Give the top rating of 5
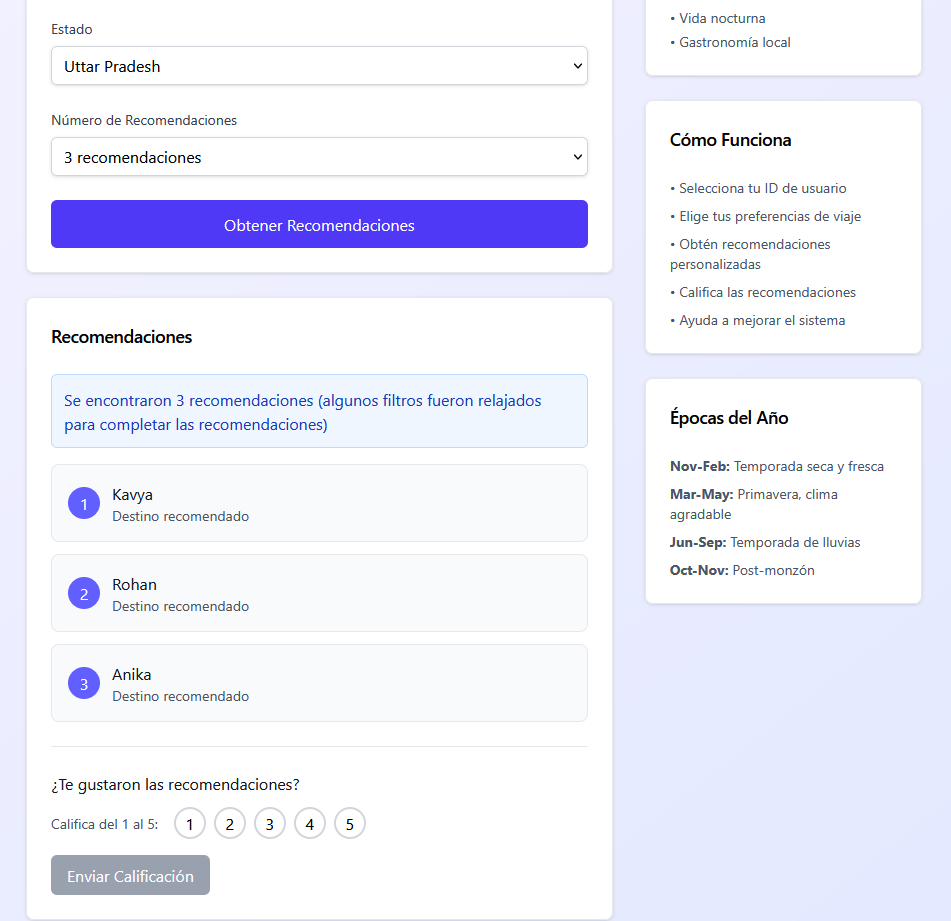 [350, 823]
